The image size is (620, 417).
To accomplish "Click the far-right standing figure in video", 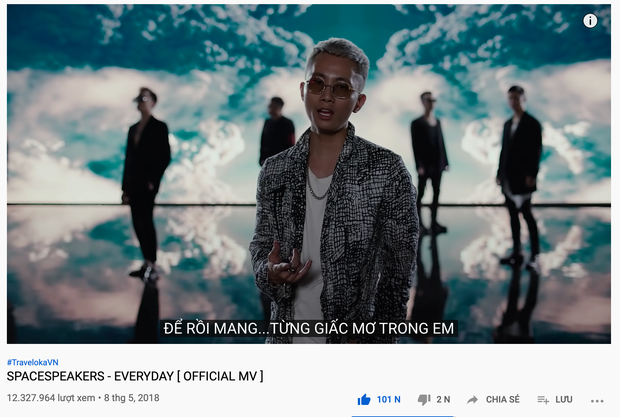I will pos(519,174).
